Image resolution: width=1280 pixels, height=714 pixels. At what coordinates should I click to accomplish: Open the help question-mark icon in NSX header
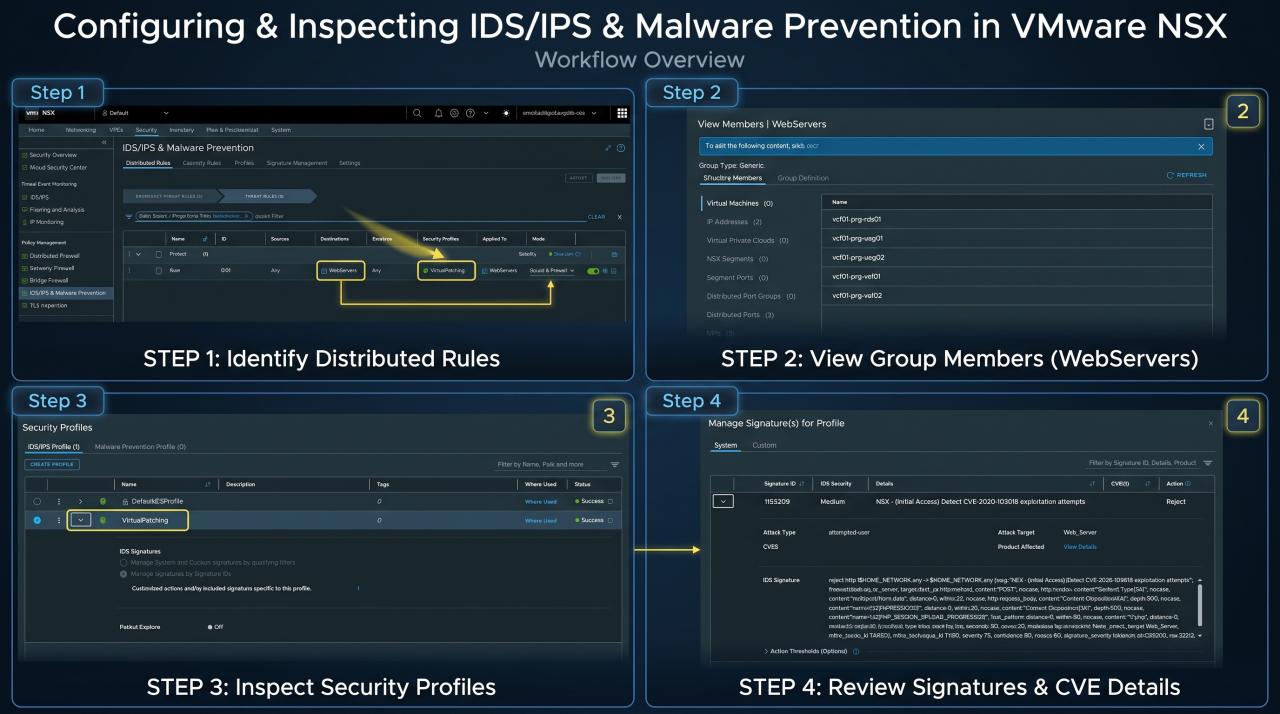[470, 113]
